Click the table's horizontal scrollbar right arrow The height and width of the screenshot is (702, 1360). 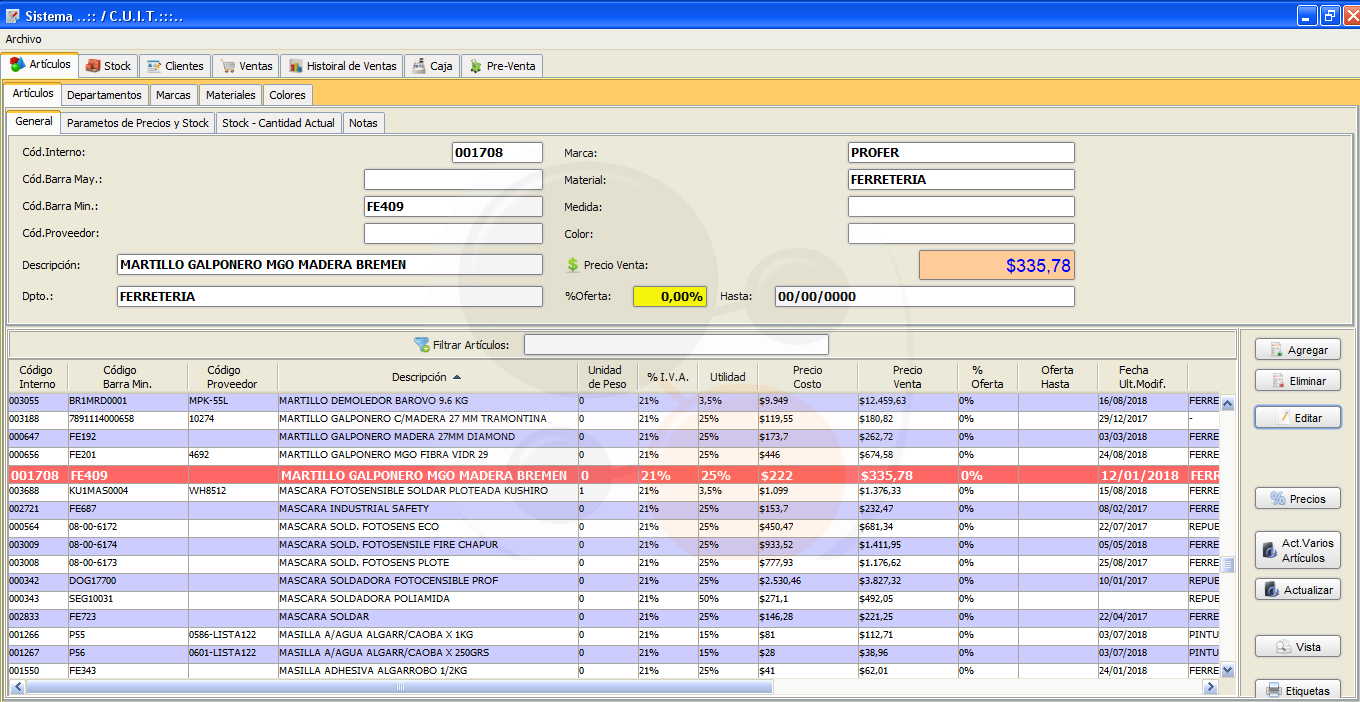coord(1210,687)
